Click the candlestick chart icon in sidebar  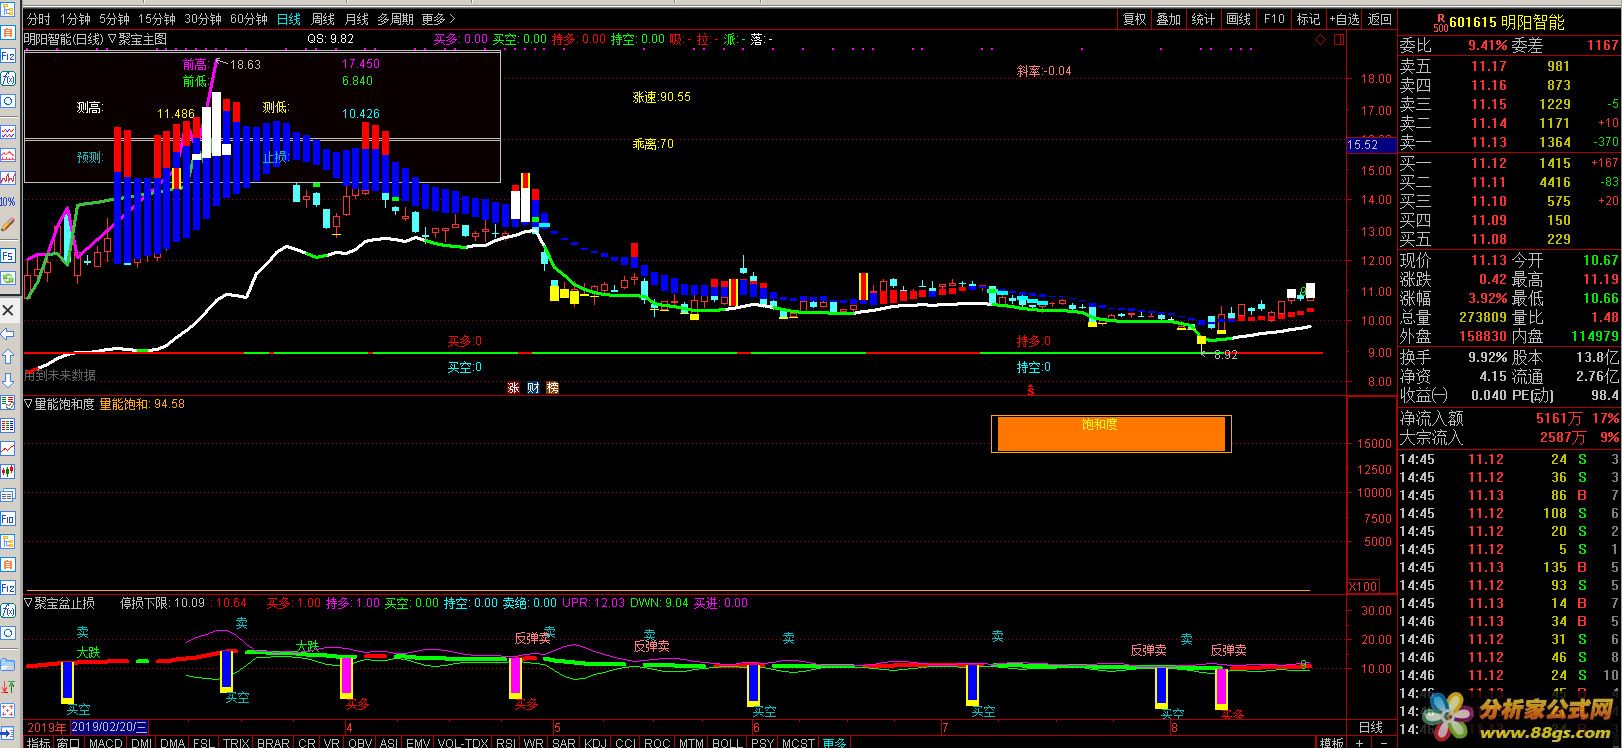(8, 471)
